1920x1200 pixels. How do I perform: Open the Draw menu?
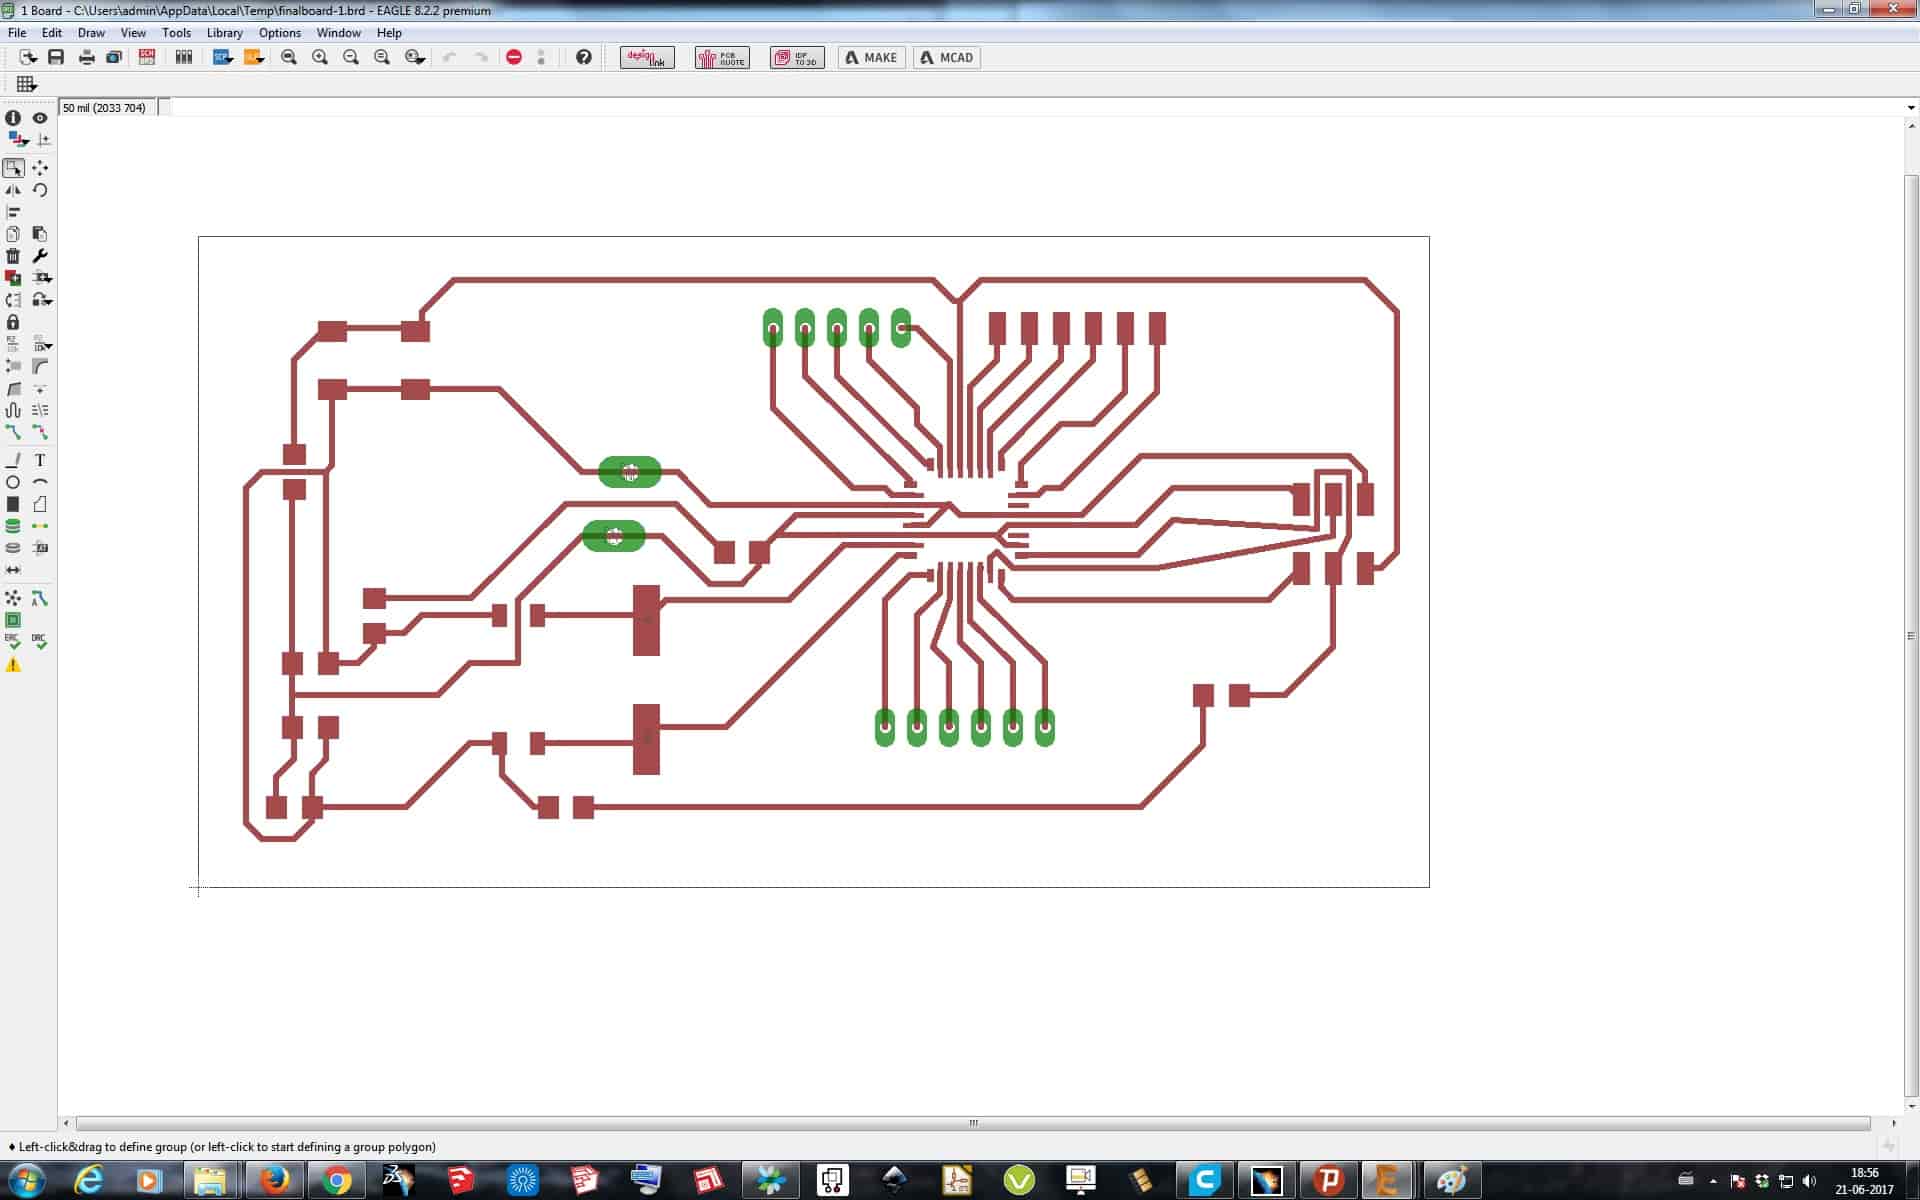tap(91, 33)
